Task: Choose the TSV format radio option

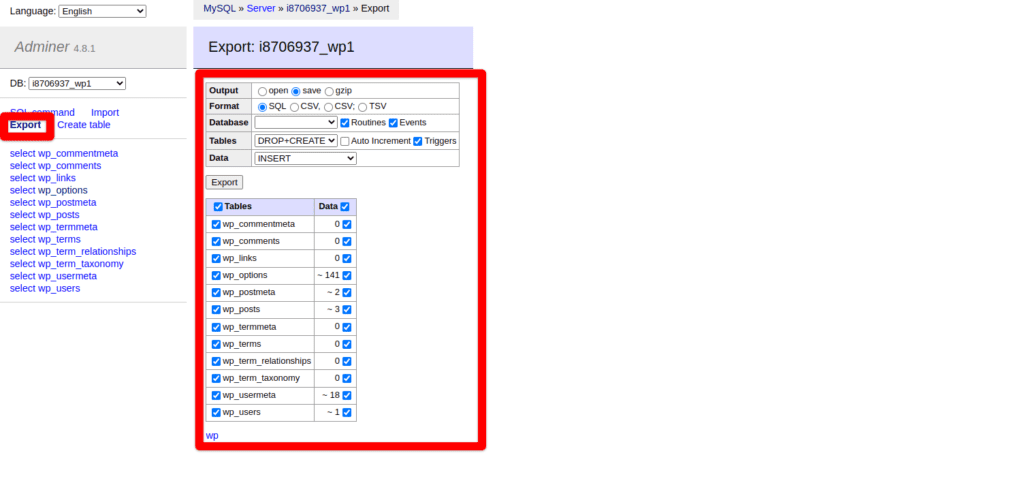Action: (x=363, y=106)
